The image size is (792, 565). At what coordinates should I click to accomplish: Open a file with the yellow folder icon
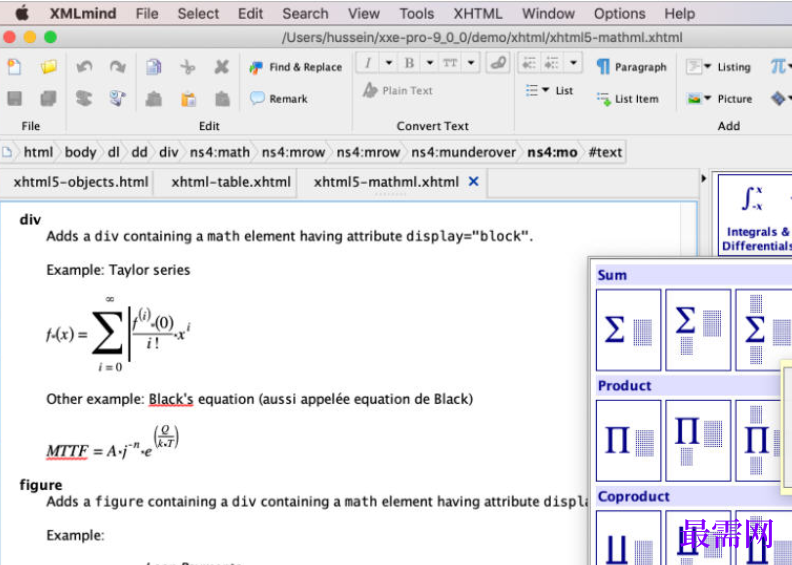[48, 67]
